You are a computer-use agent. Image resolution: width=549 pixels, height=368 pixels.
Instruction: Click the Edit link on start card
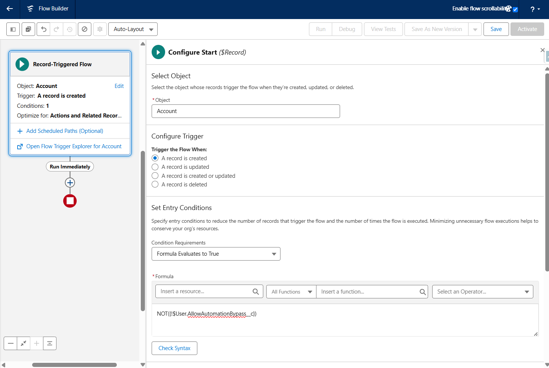(x=119, y=86)
